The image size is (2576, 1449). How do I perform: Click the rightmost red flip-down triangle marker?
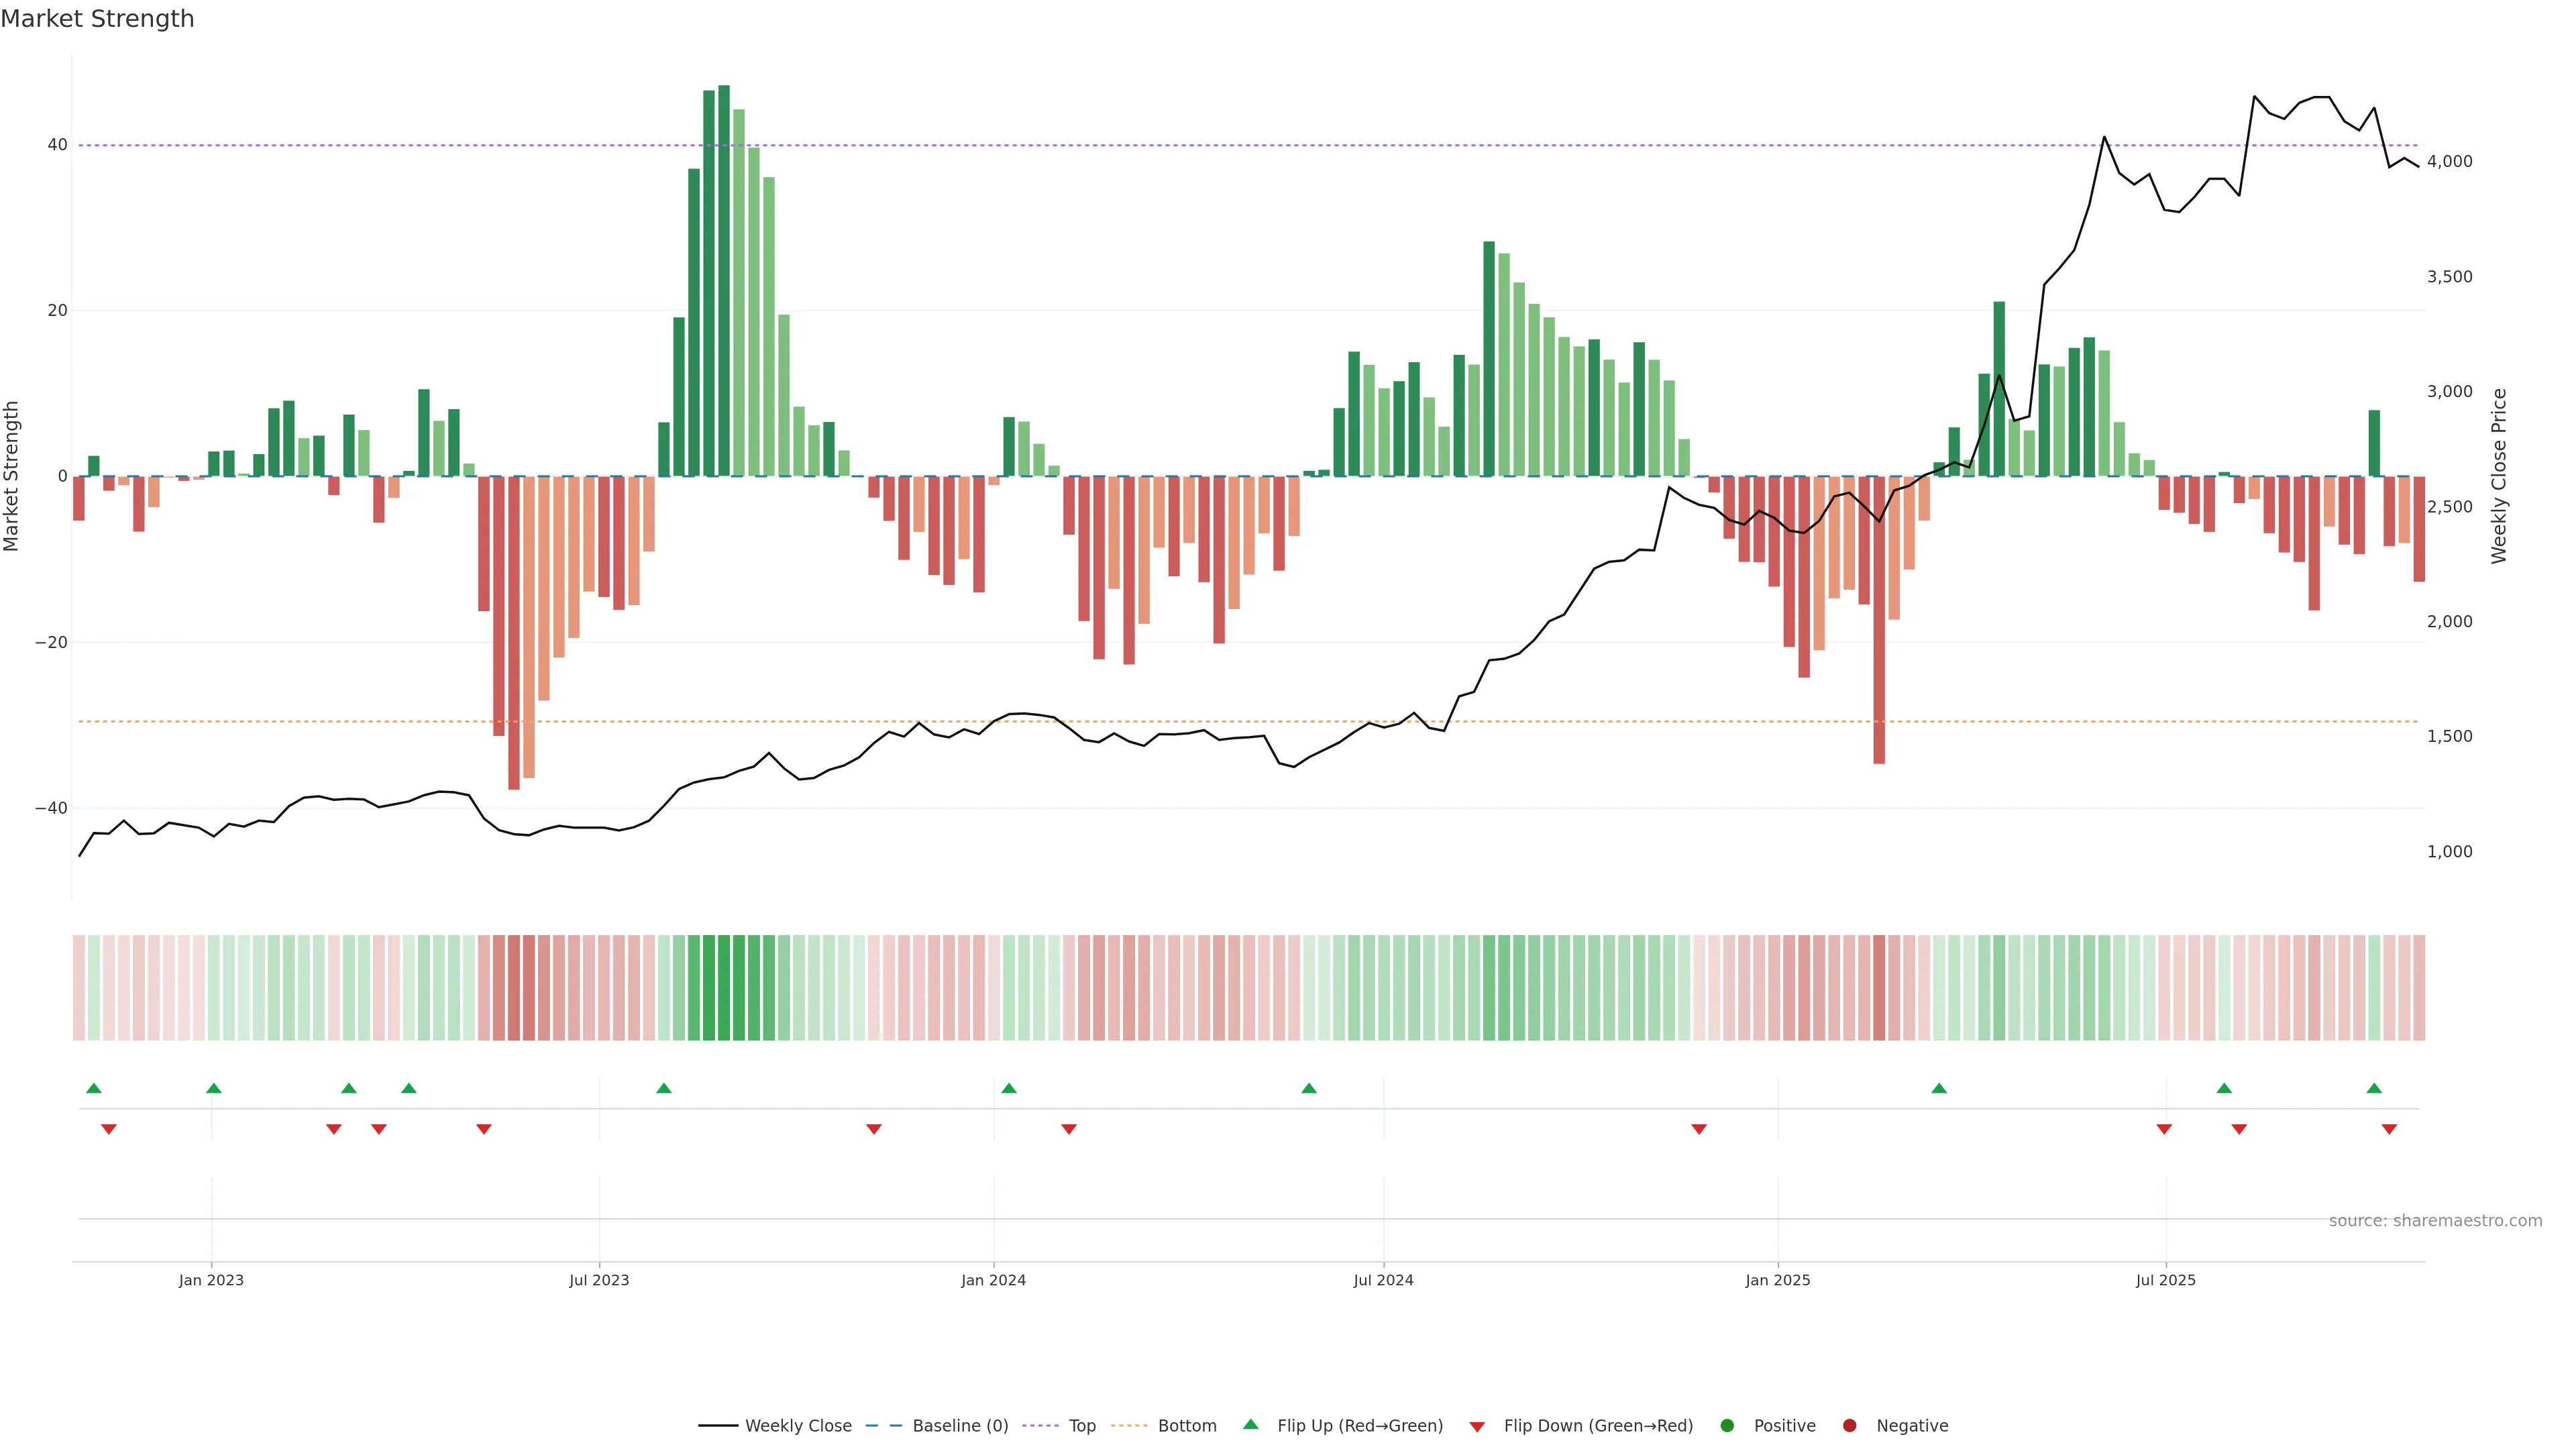point(2389,1129)
